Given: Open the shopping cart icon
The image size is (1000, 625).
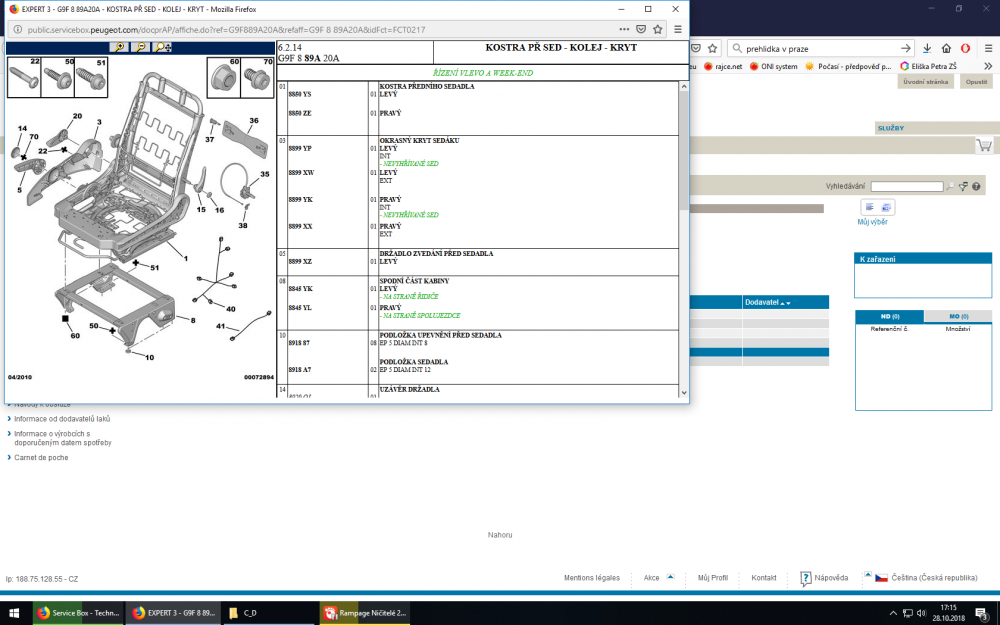Looking at the screenshot, I should pyautogui.click(x=984, y=145).
